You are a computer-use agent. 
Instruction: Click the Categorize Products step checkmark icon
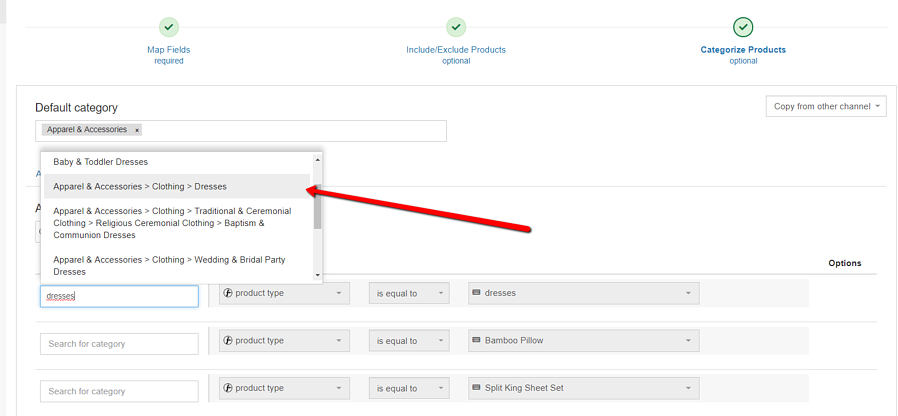pyautogui.click(x=743, y=27)
